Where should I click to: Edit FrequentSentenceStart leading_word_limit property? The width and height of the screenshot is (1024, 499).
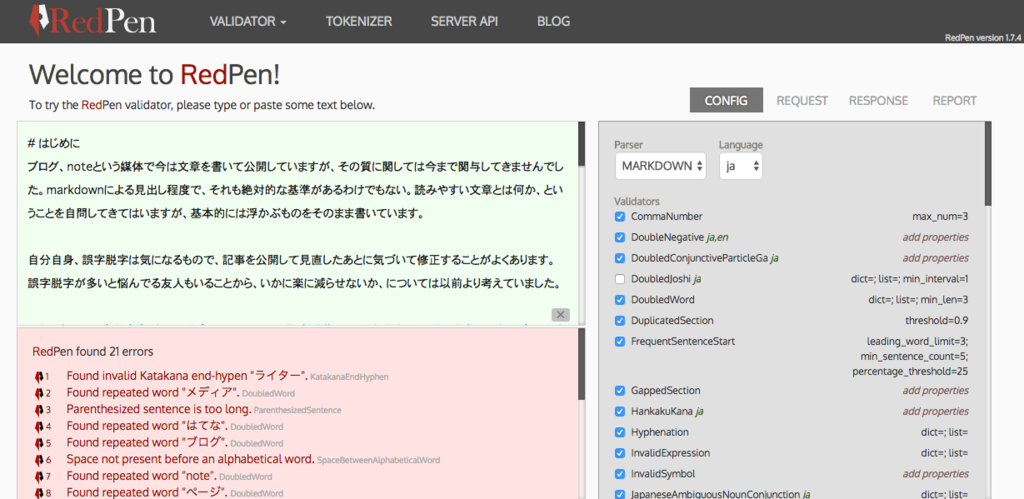(910, 357)
